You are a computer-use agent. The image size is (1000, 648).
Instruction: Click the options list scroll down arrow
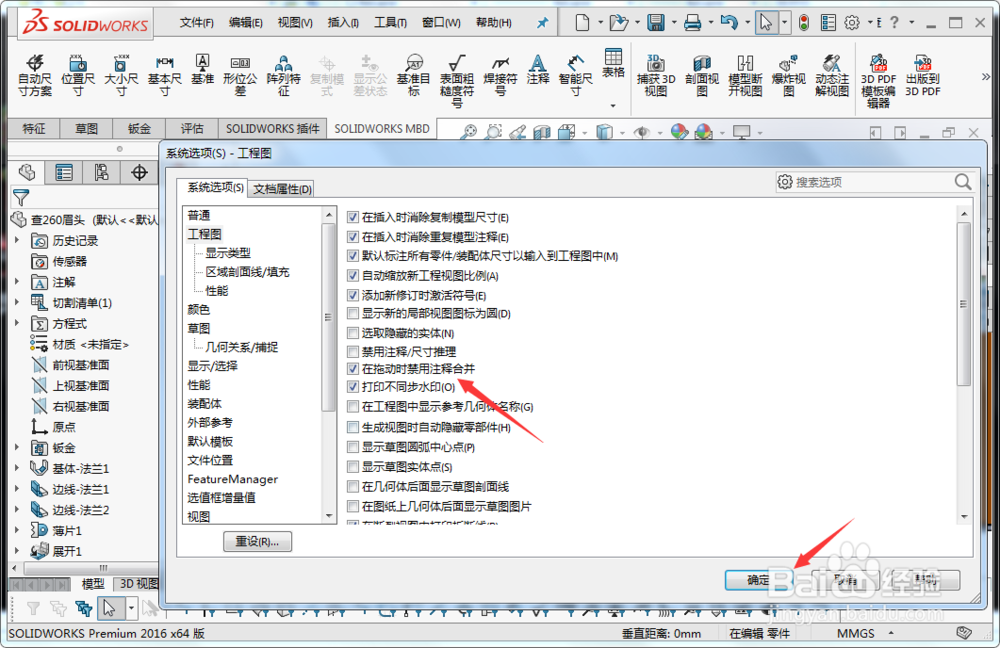coord(329,515)
